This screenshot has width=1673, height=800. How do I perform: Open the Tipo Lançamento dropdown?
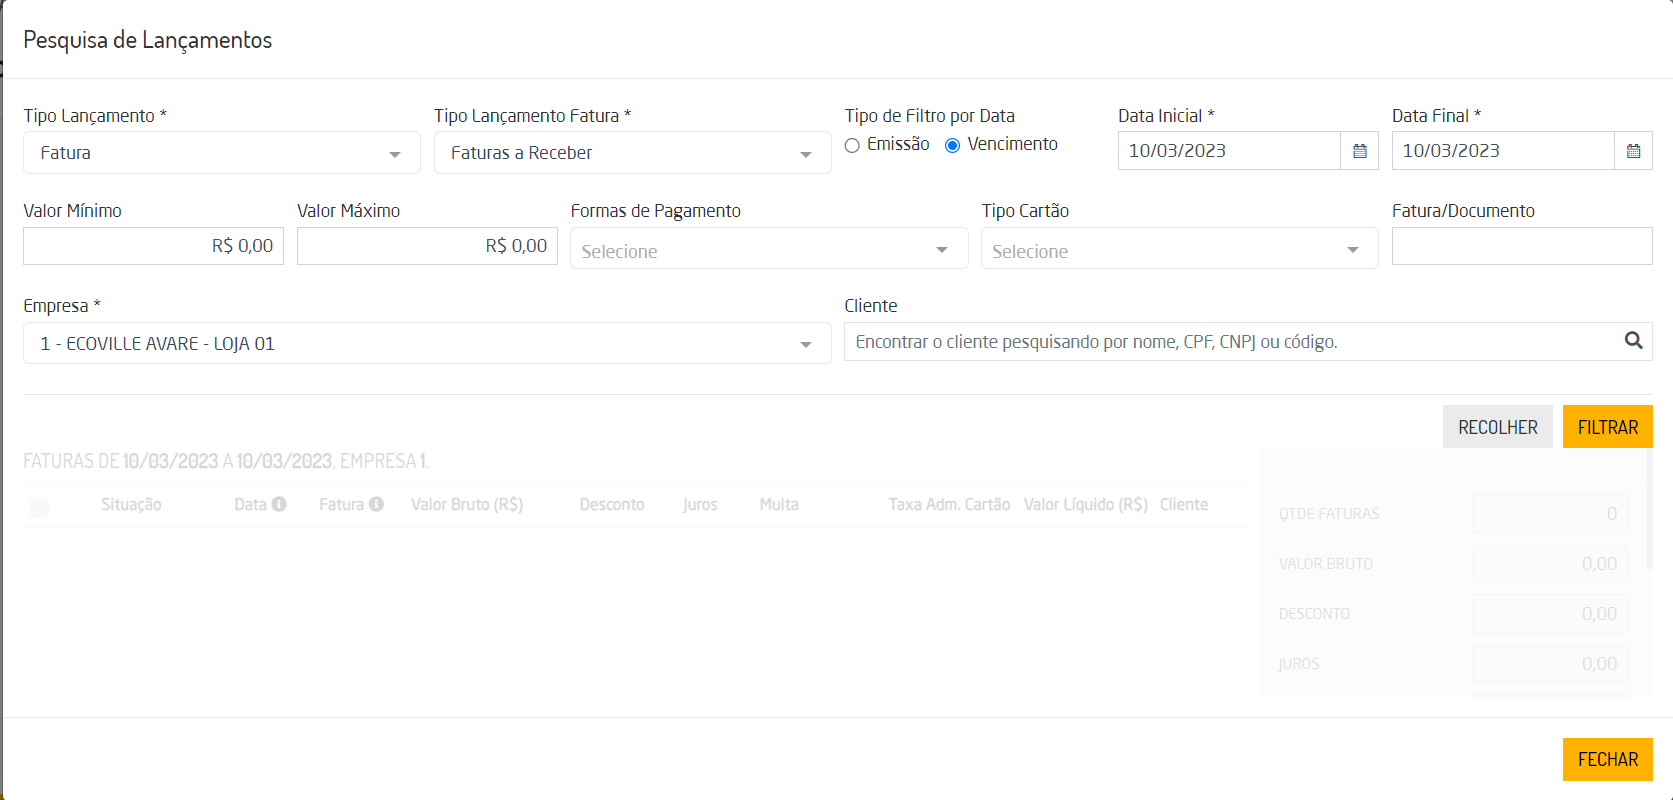click(221, 153)
